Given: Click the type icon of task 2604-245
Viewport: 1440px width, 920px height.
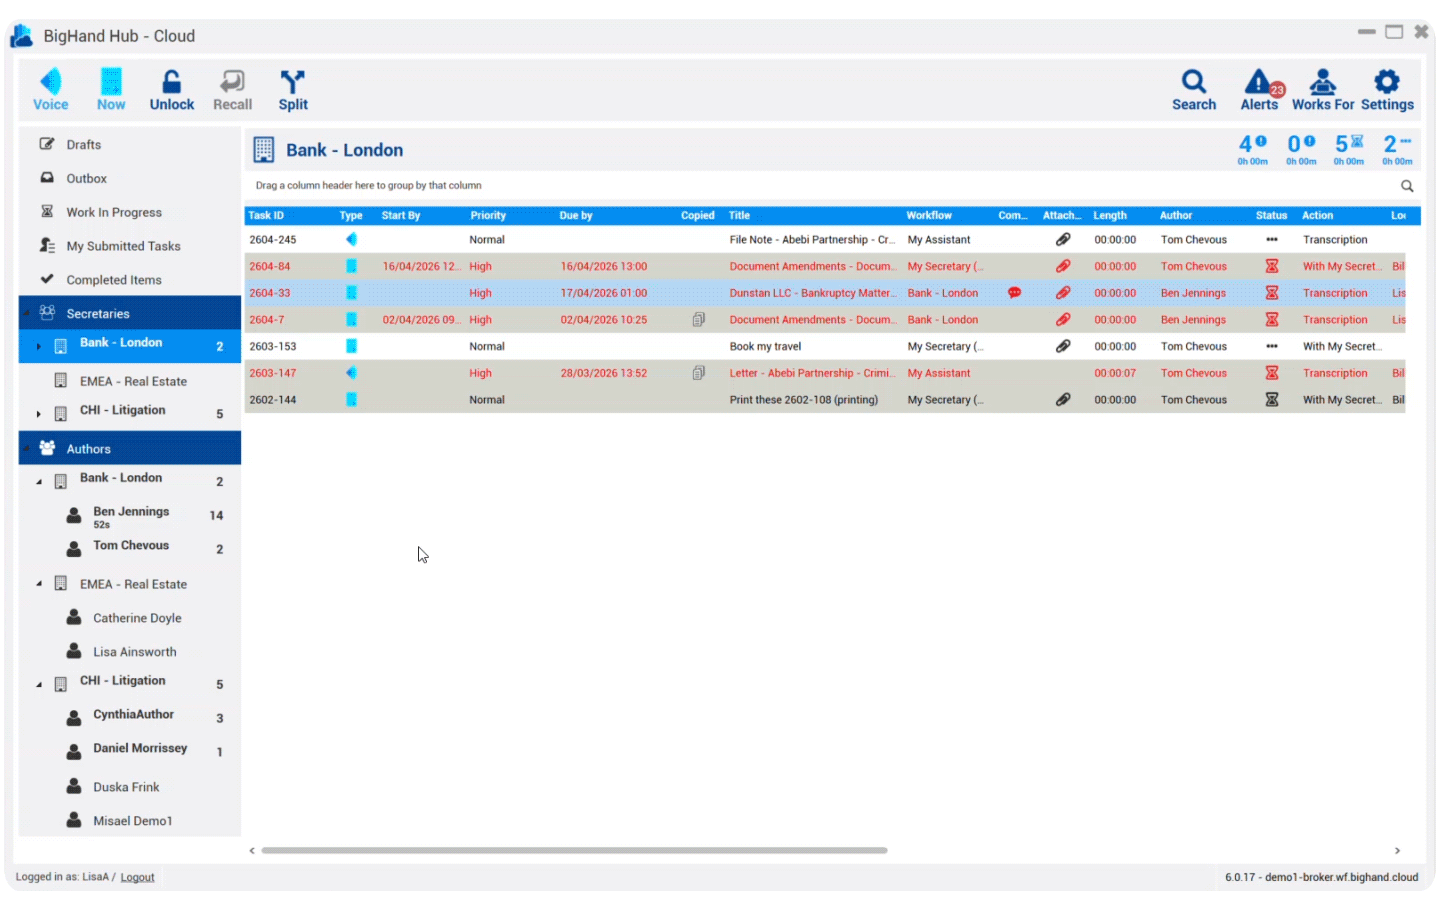Looking at the screenshot, I should click(351, 240).
